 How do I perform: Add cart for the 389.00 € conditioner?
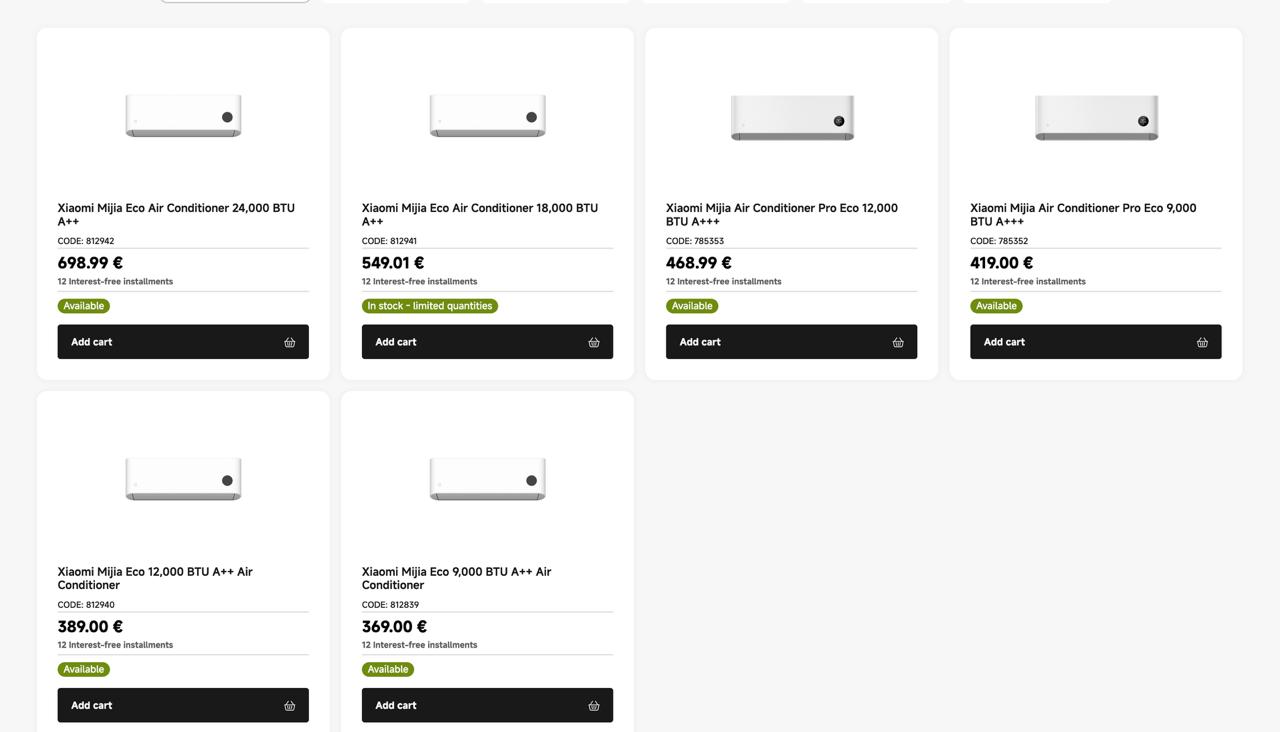183,706
